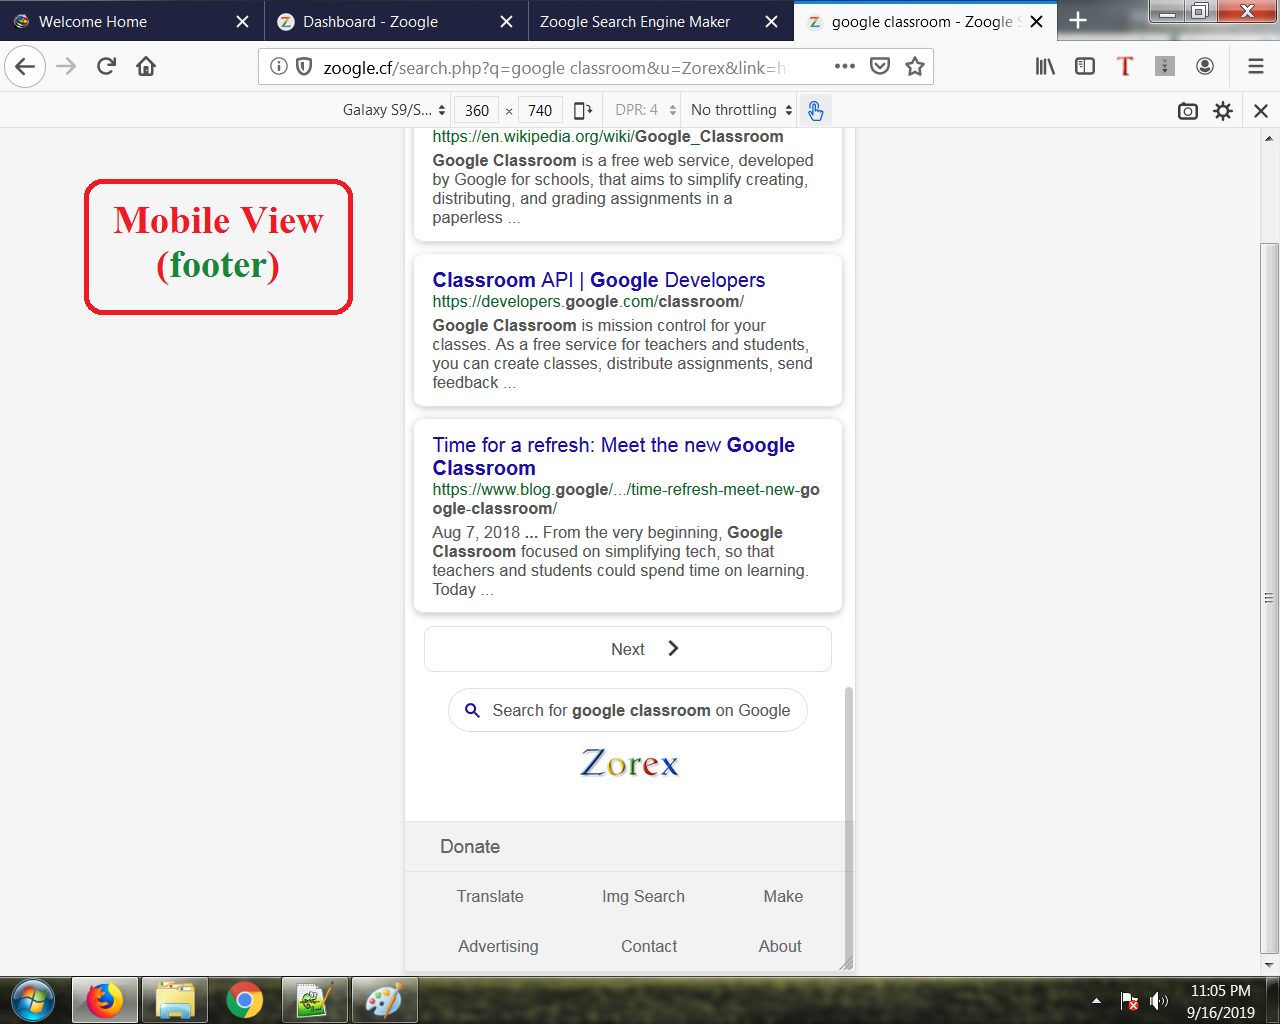Click the viewport width field 360
This screenshot has width=1280, height=1024.
477,110
